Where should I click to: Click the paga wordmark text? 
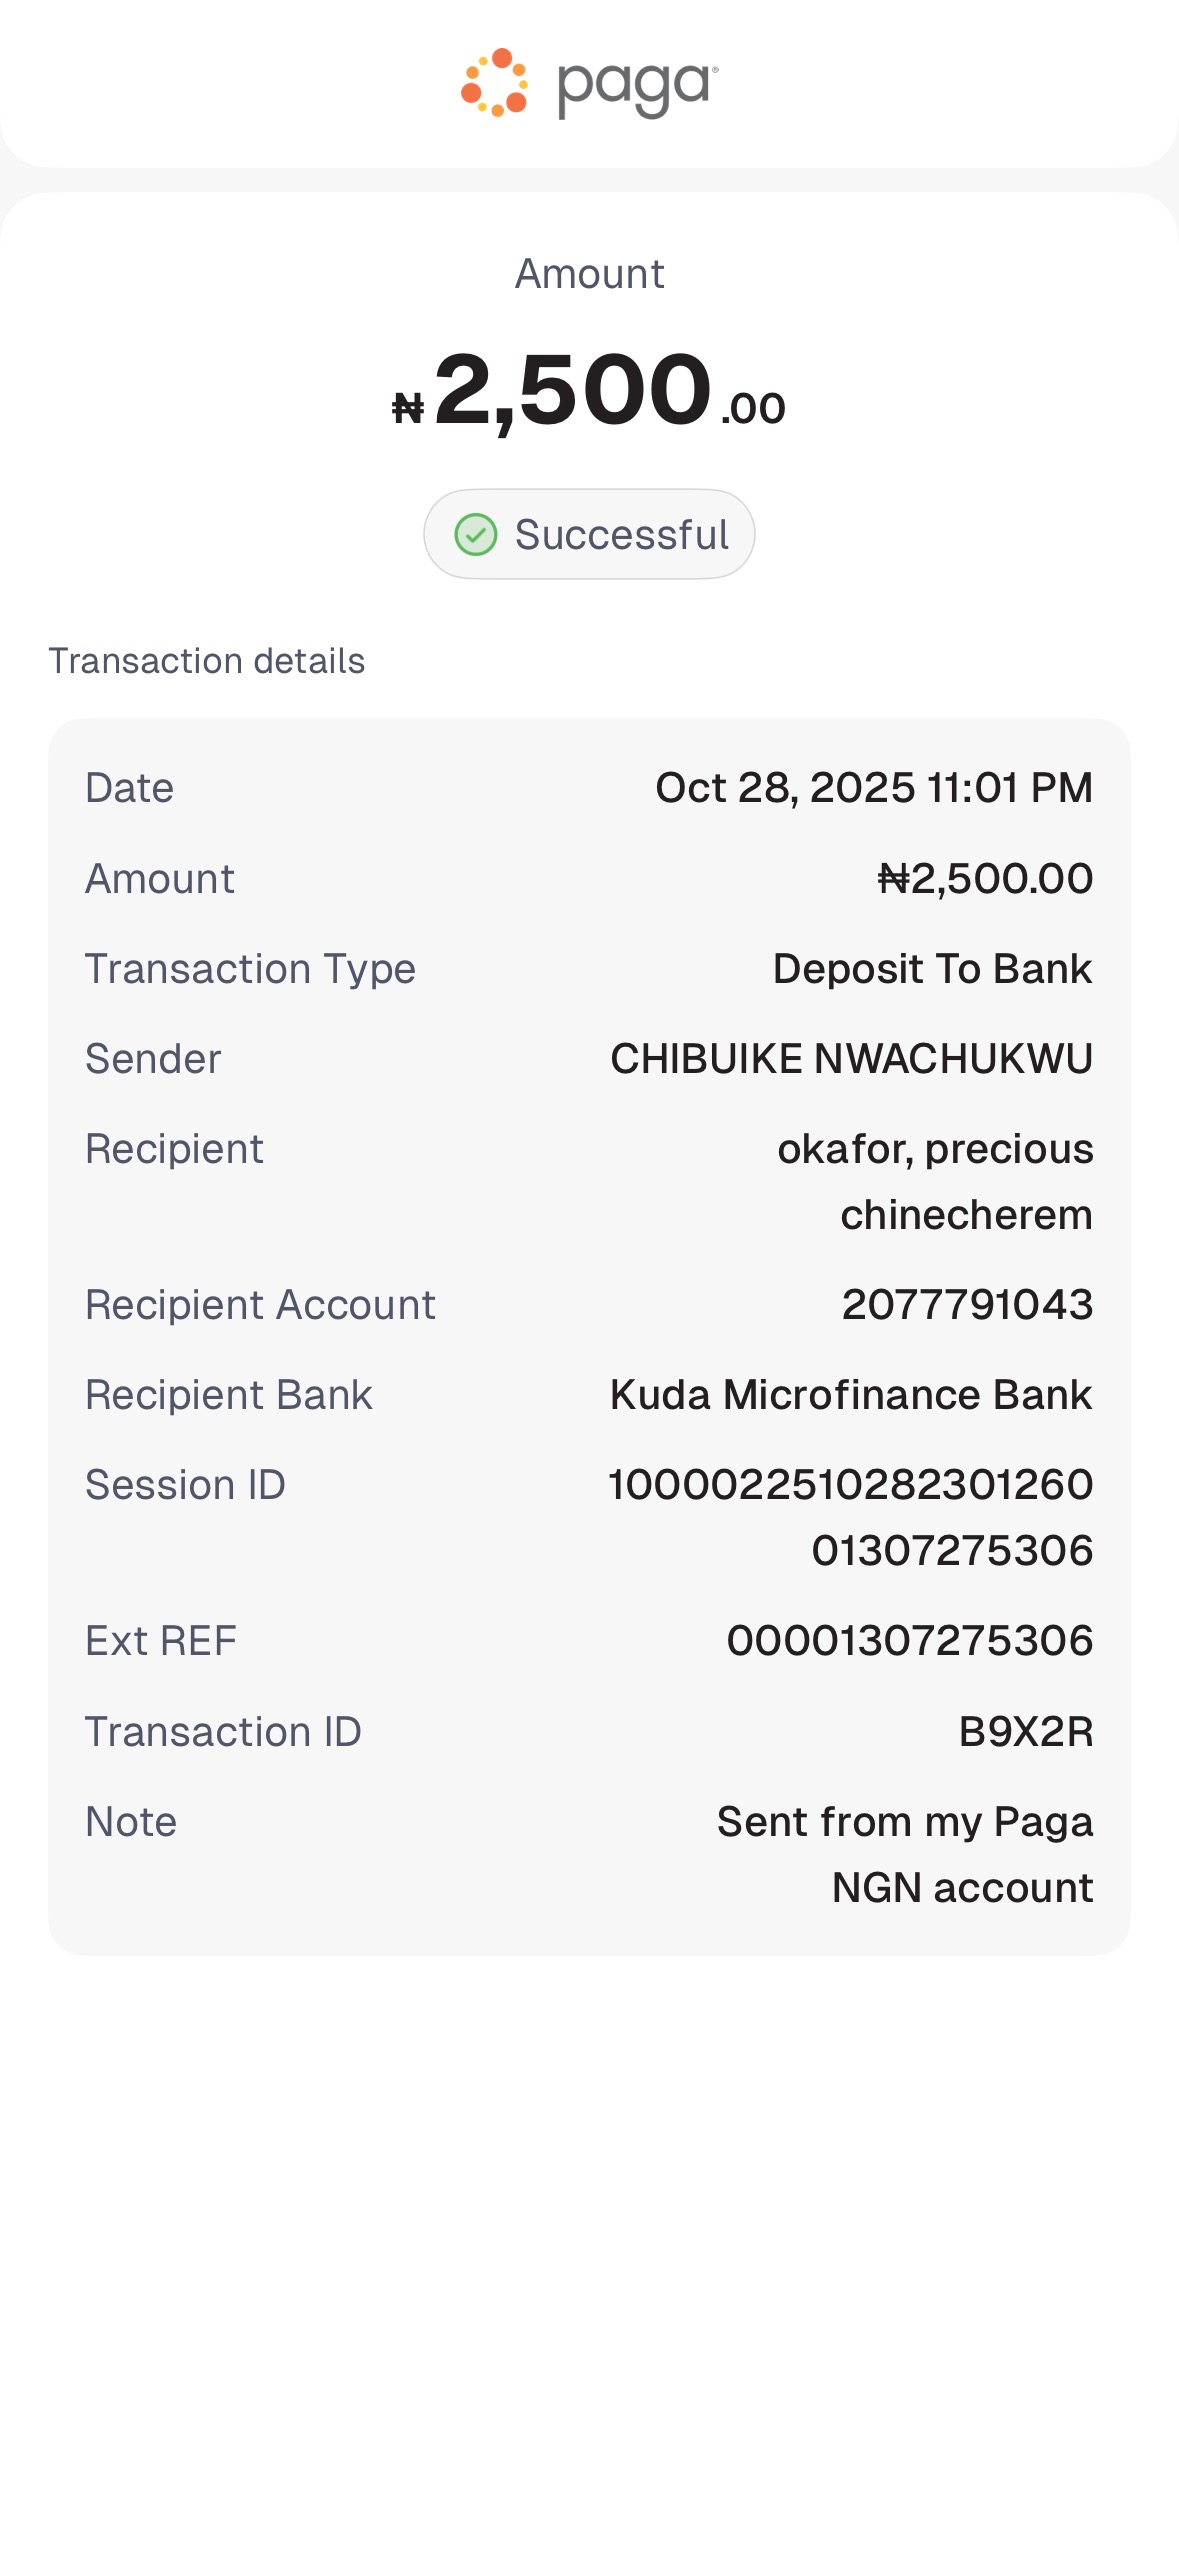pos(637,88)
